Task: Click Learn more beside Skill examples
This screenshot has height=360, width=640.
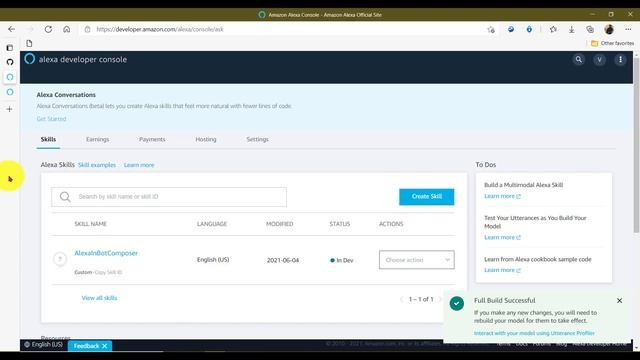Action: pyautogui.click(x=139, y=165)
